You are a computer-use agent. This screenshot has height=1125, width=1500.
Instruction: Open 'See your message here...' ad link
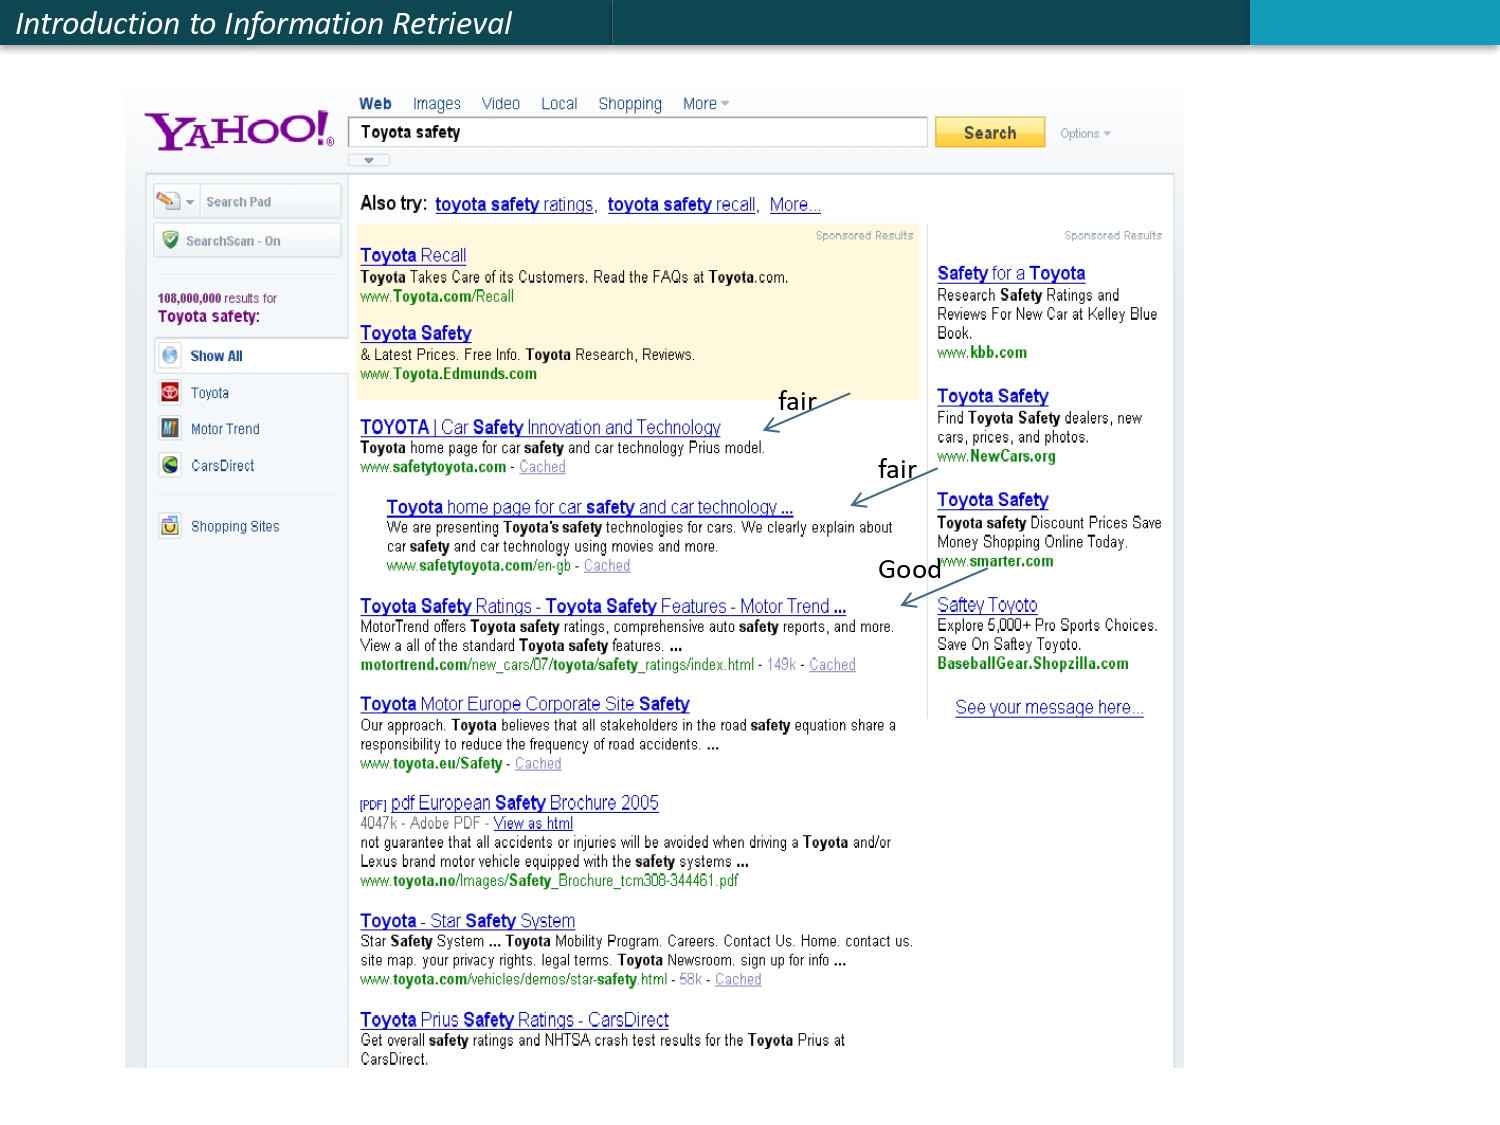click(x=1048, y=708)
